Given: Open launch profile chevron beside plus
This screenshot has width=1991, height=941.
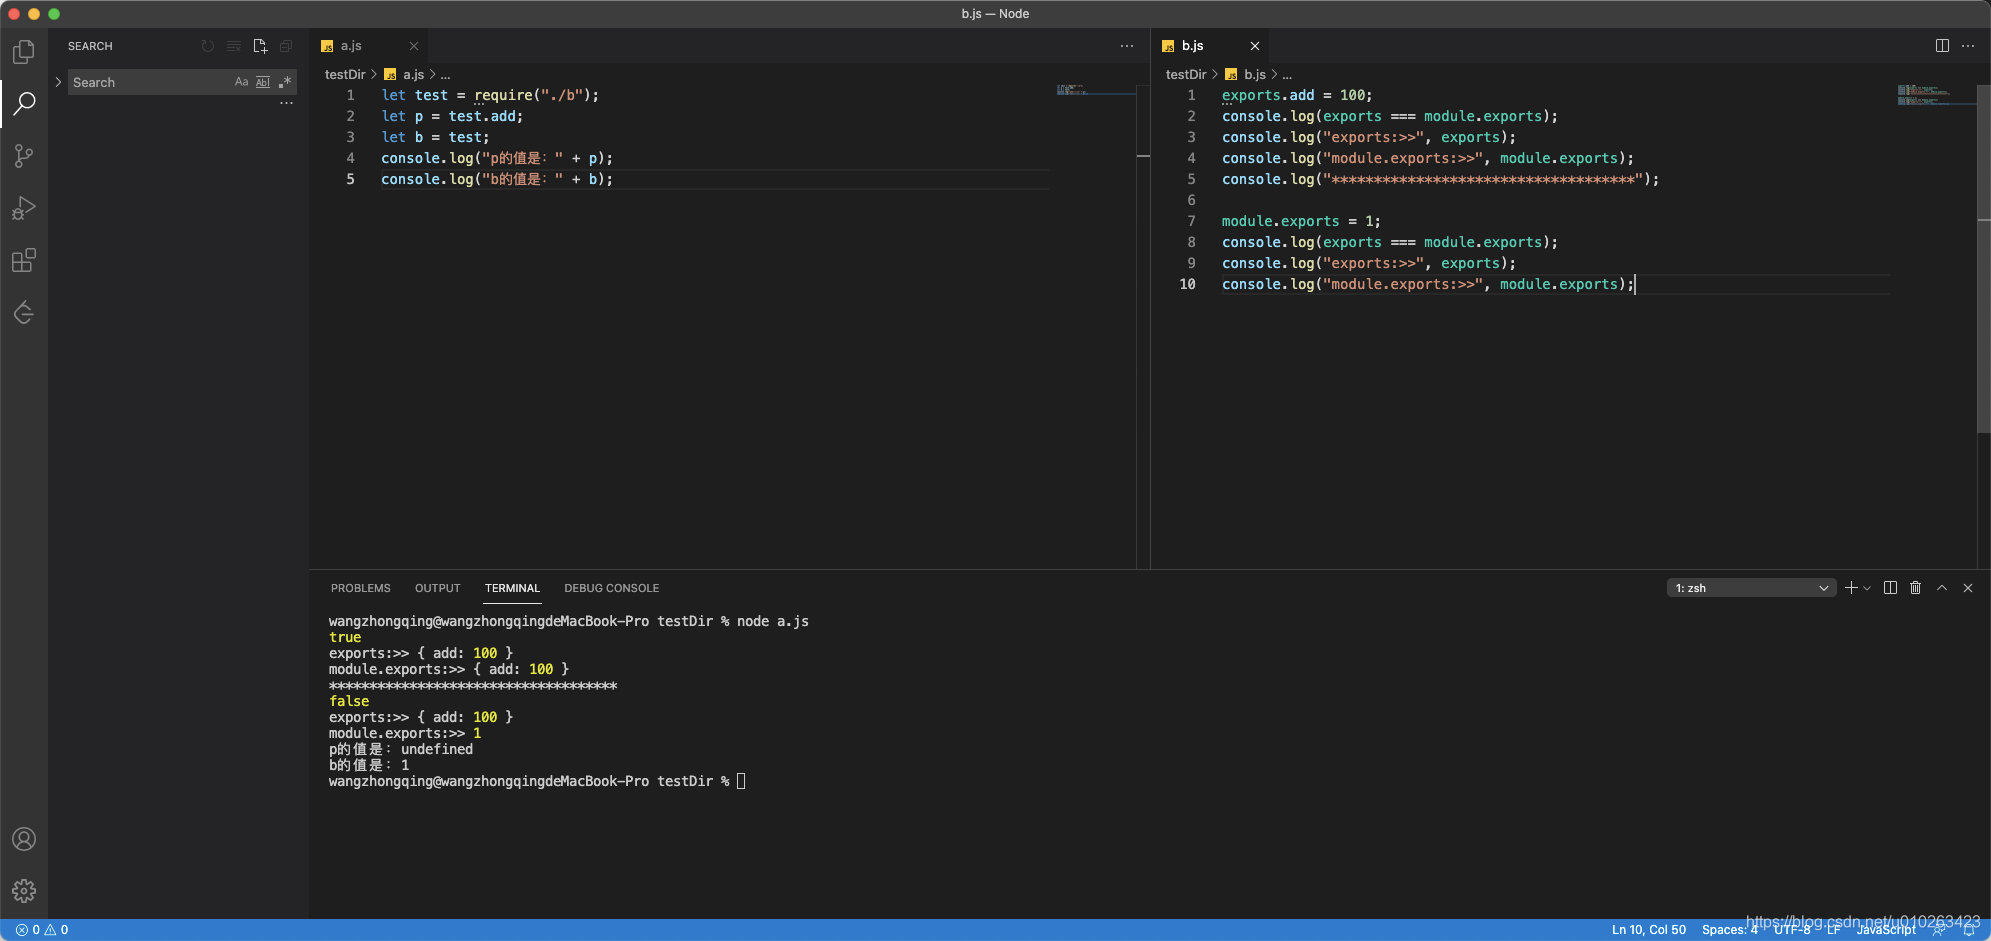Looking at the screenshot, I should (1867, 588).
